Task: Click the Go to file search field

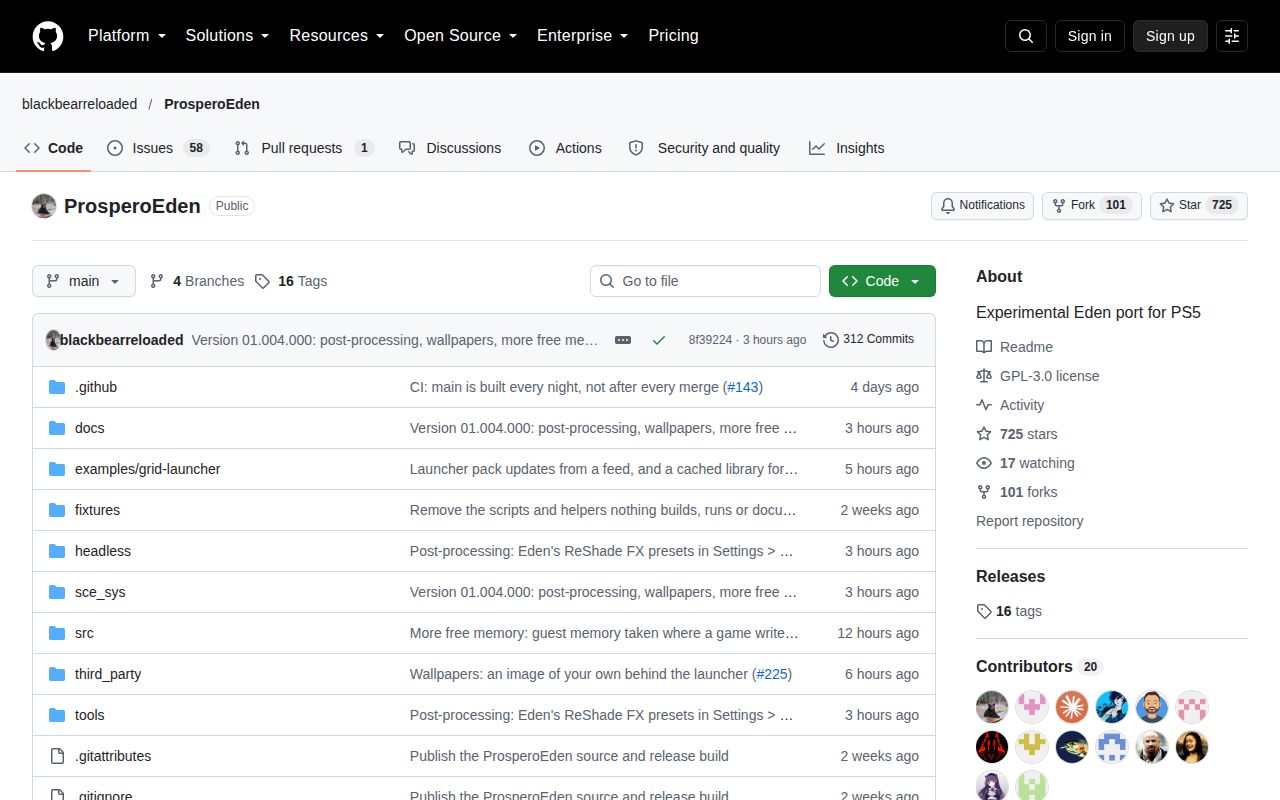Action: [705, 281]
